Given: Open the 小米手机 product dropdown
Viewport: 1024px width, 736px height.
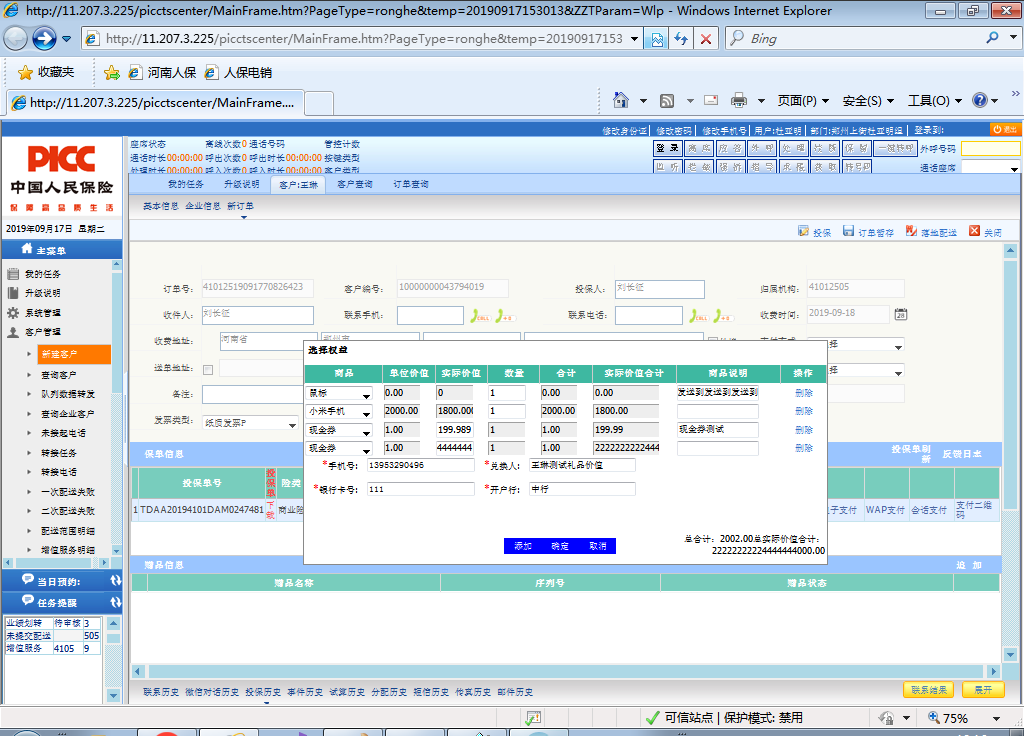Looking at the screenshot, I should pos(365,412).
